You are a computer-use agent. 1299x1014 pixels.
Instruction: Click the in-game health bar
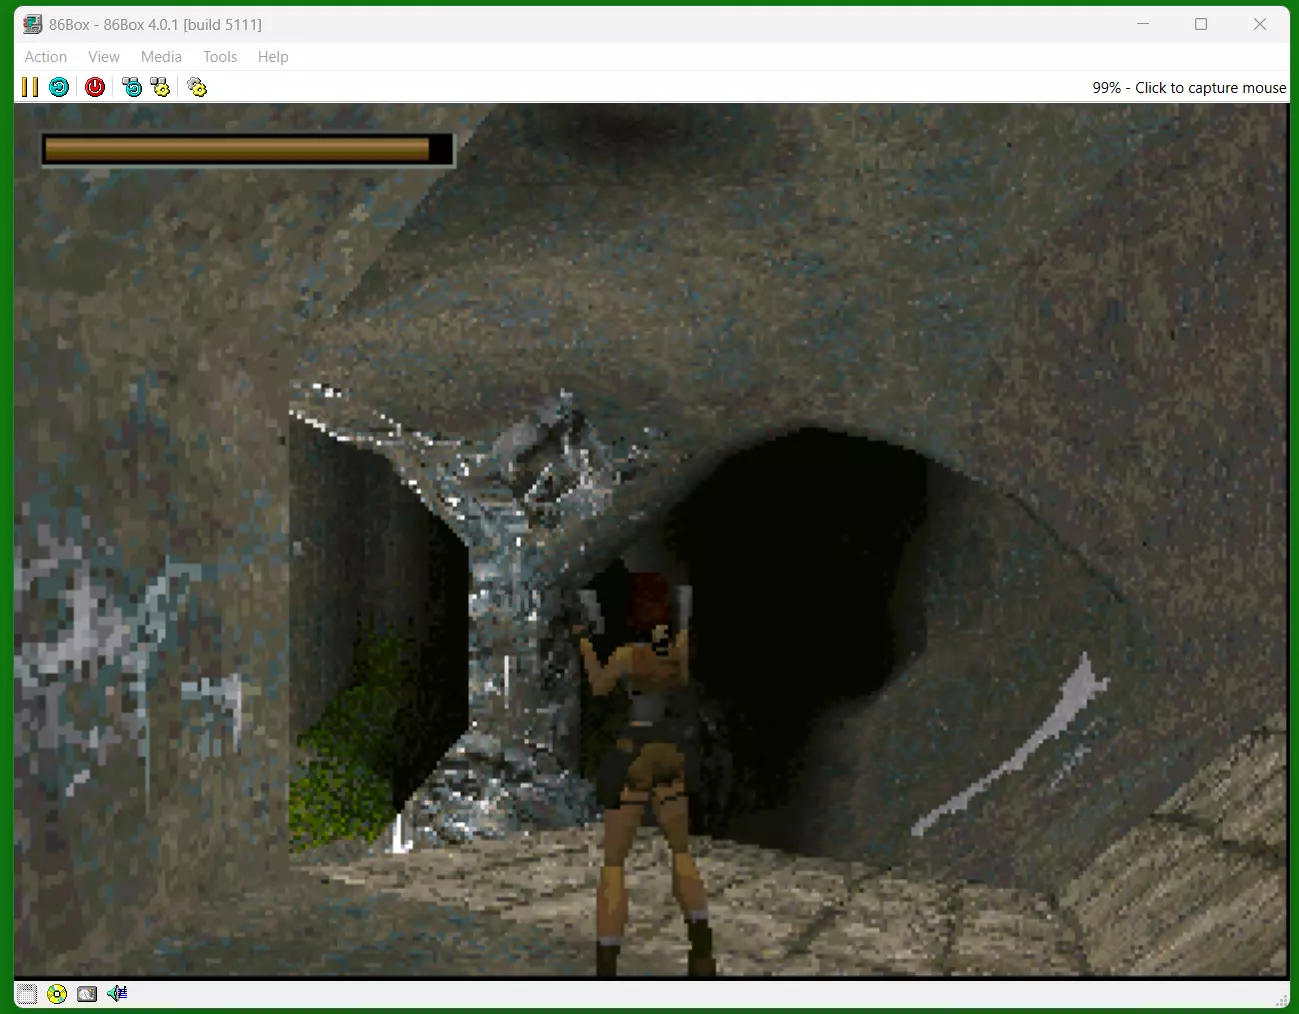[248, 150]
